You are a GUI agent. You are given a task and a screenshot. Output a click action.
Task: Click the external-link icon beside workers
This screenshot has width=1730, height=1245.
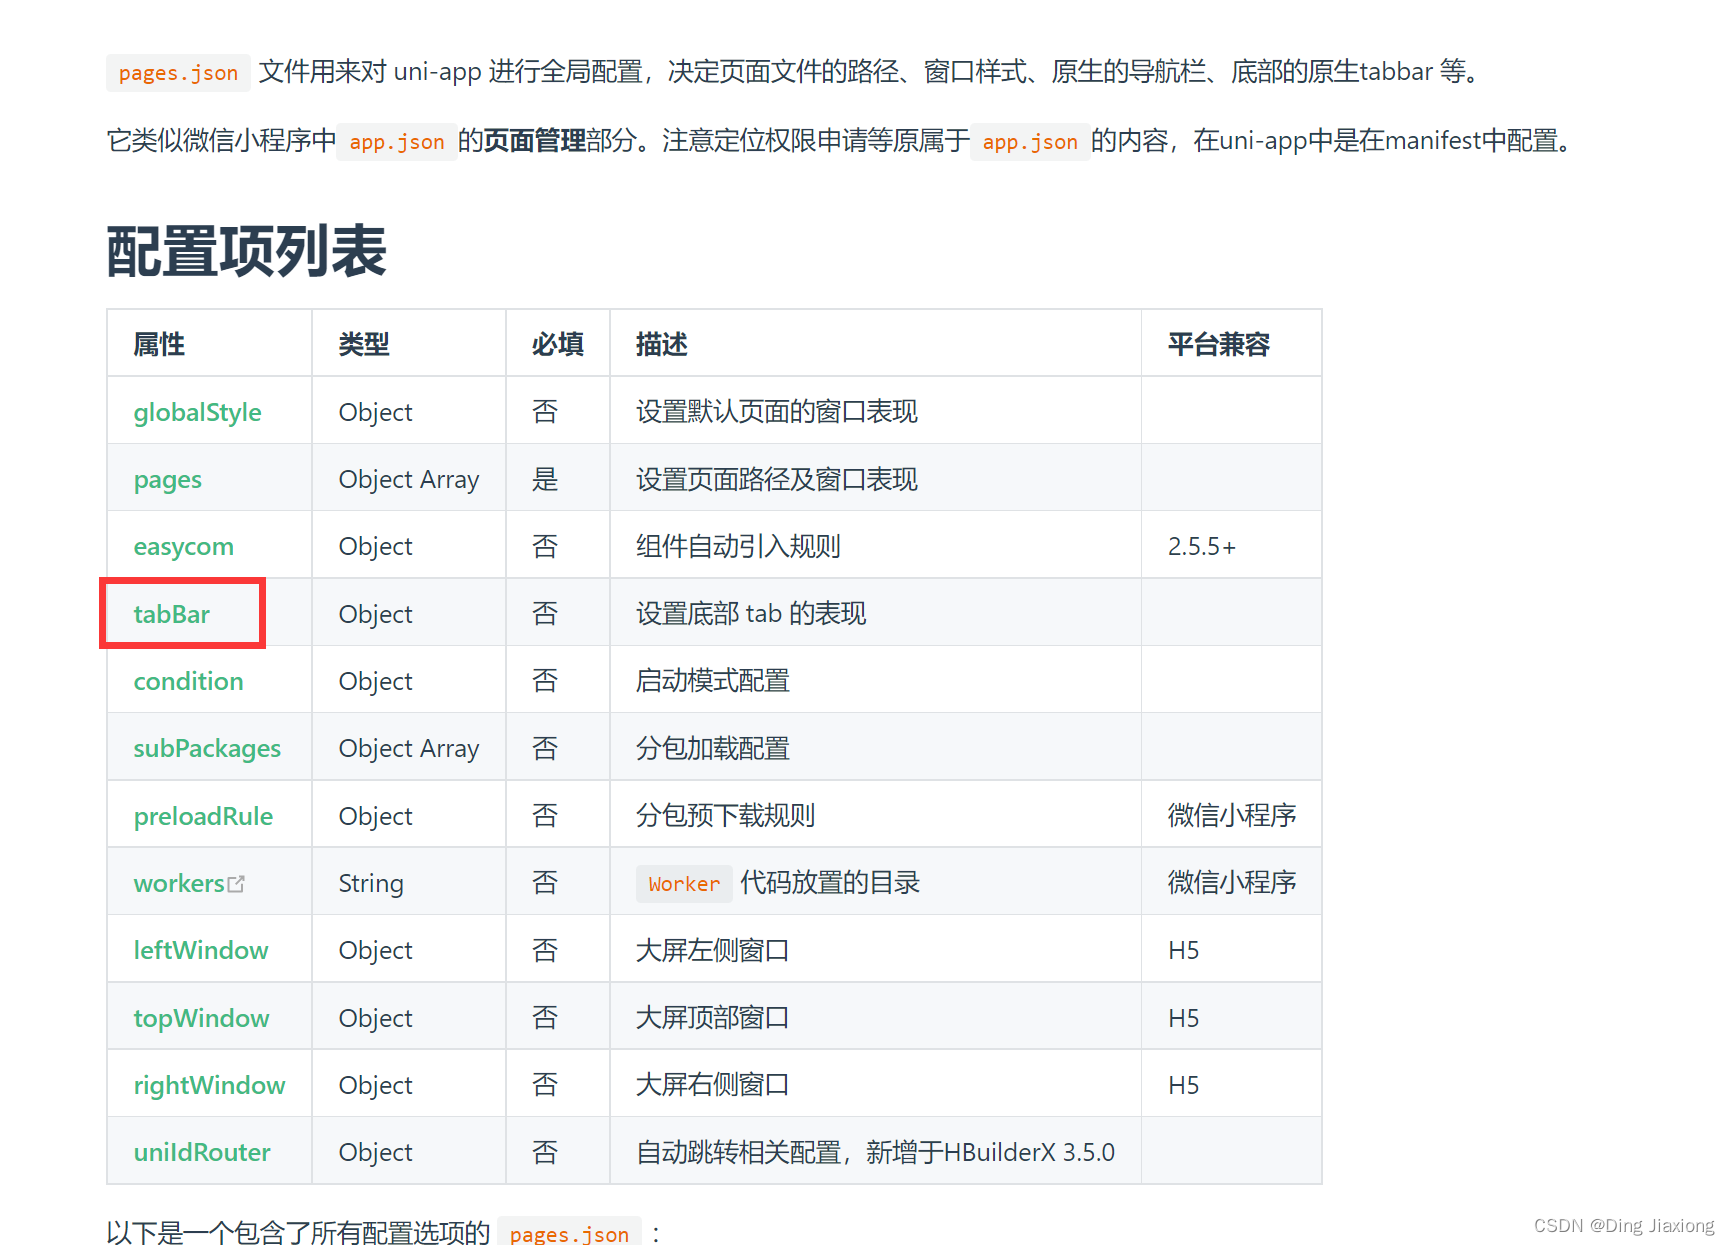(236, 884)
